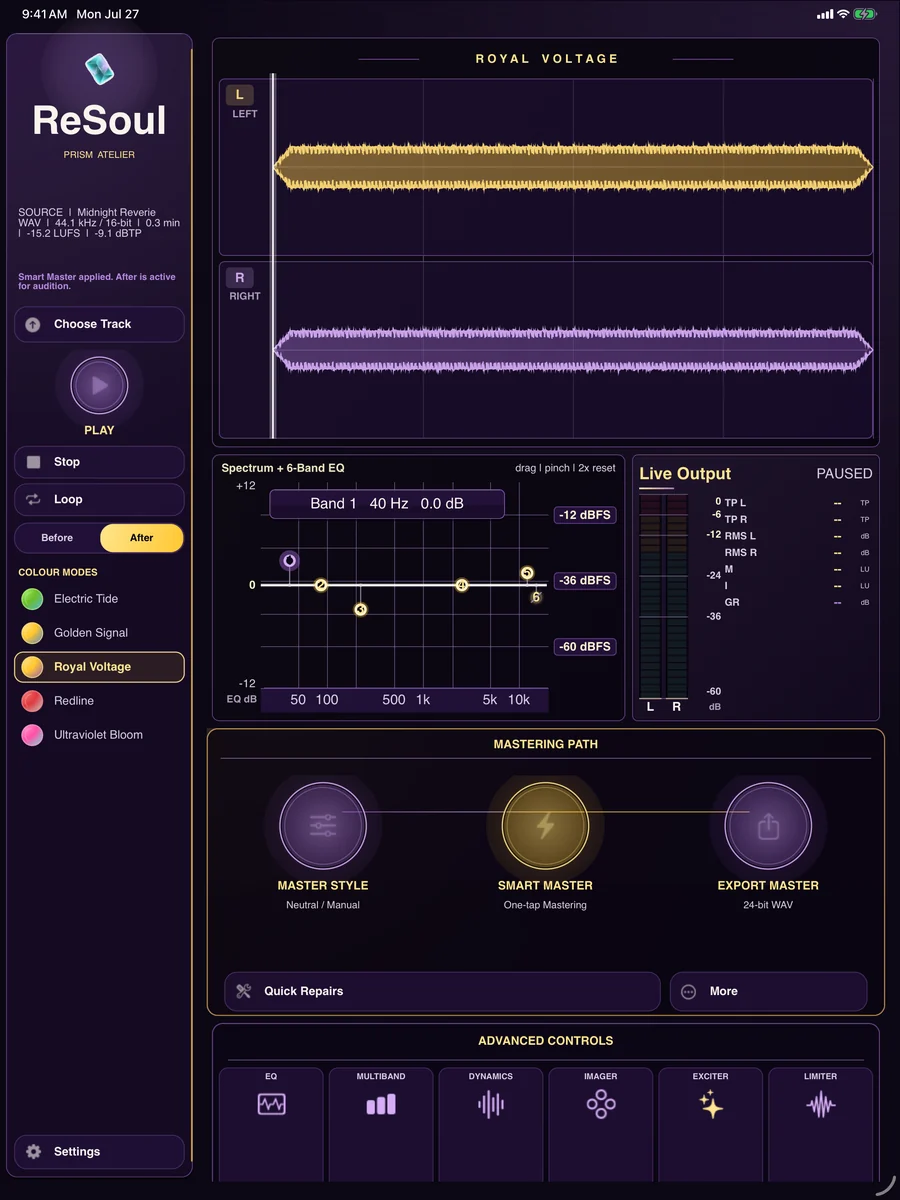
Task: Click the green Electric Tide swatch
Action: 32,599
